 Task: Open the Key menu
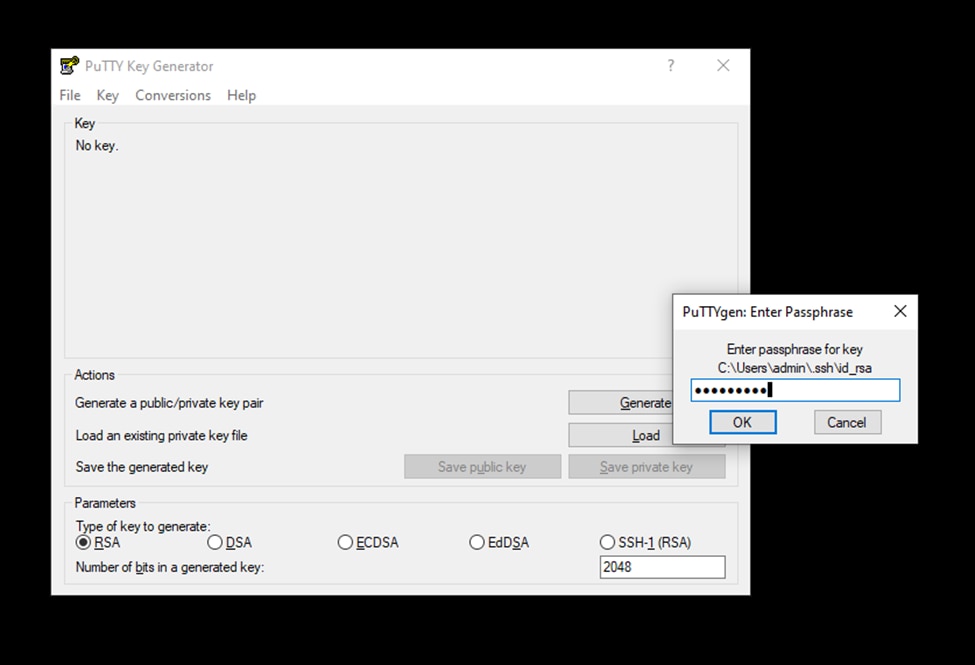click(x=108, y=95)
